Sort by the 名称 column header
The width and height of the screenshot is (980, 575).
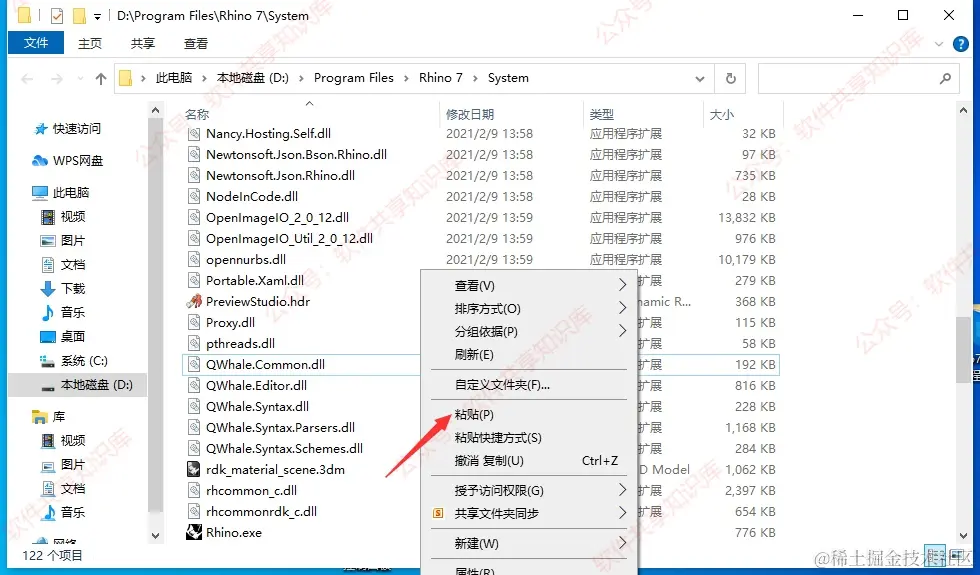point(197,114)
